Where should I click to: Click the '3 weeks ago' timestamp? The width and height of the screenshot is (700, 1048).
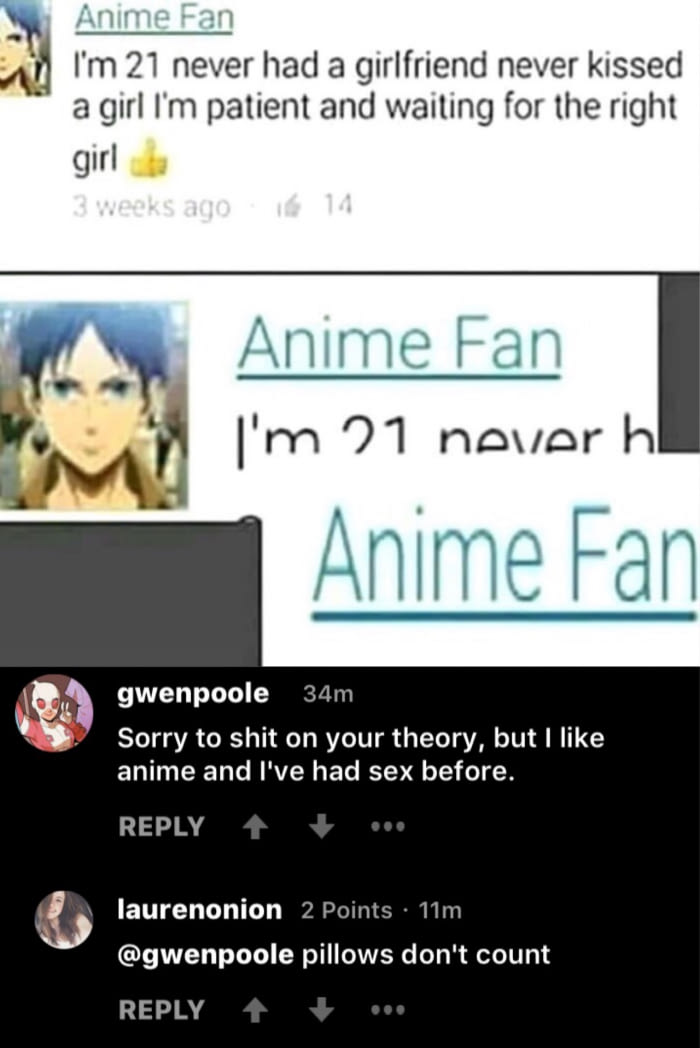coord(151,207)
